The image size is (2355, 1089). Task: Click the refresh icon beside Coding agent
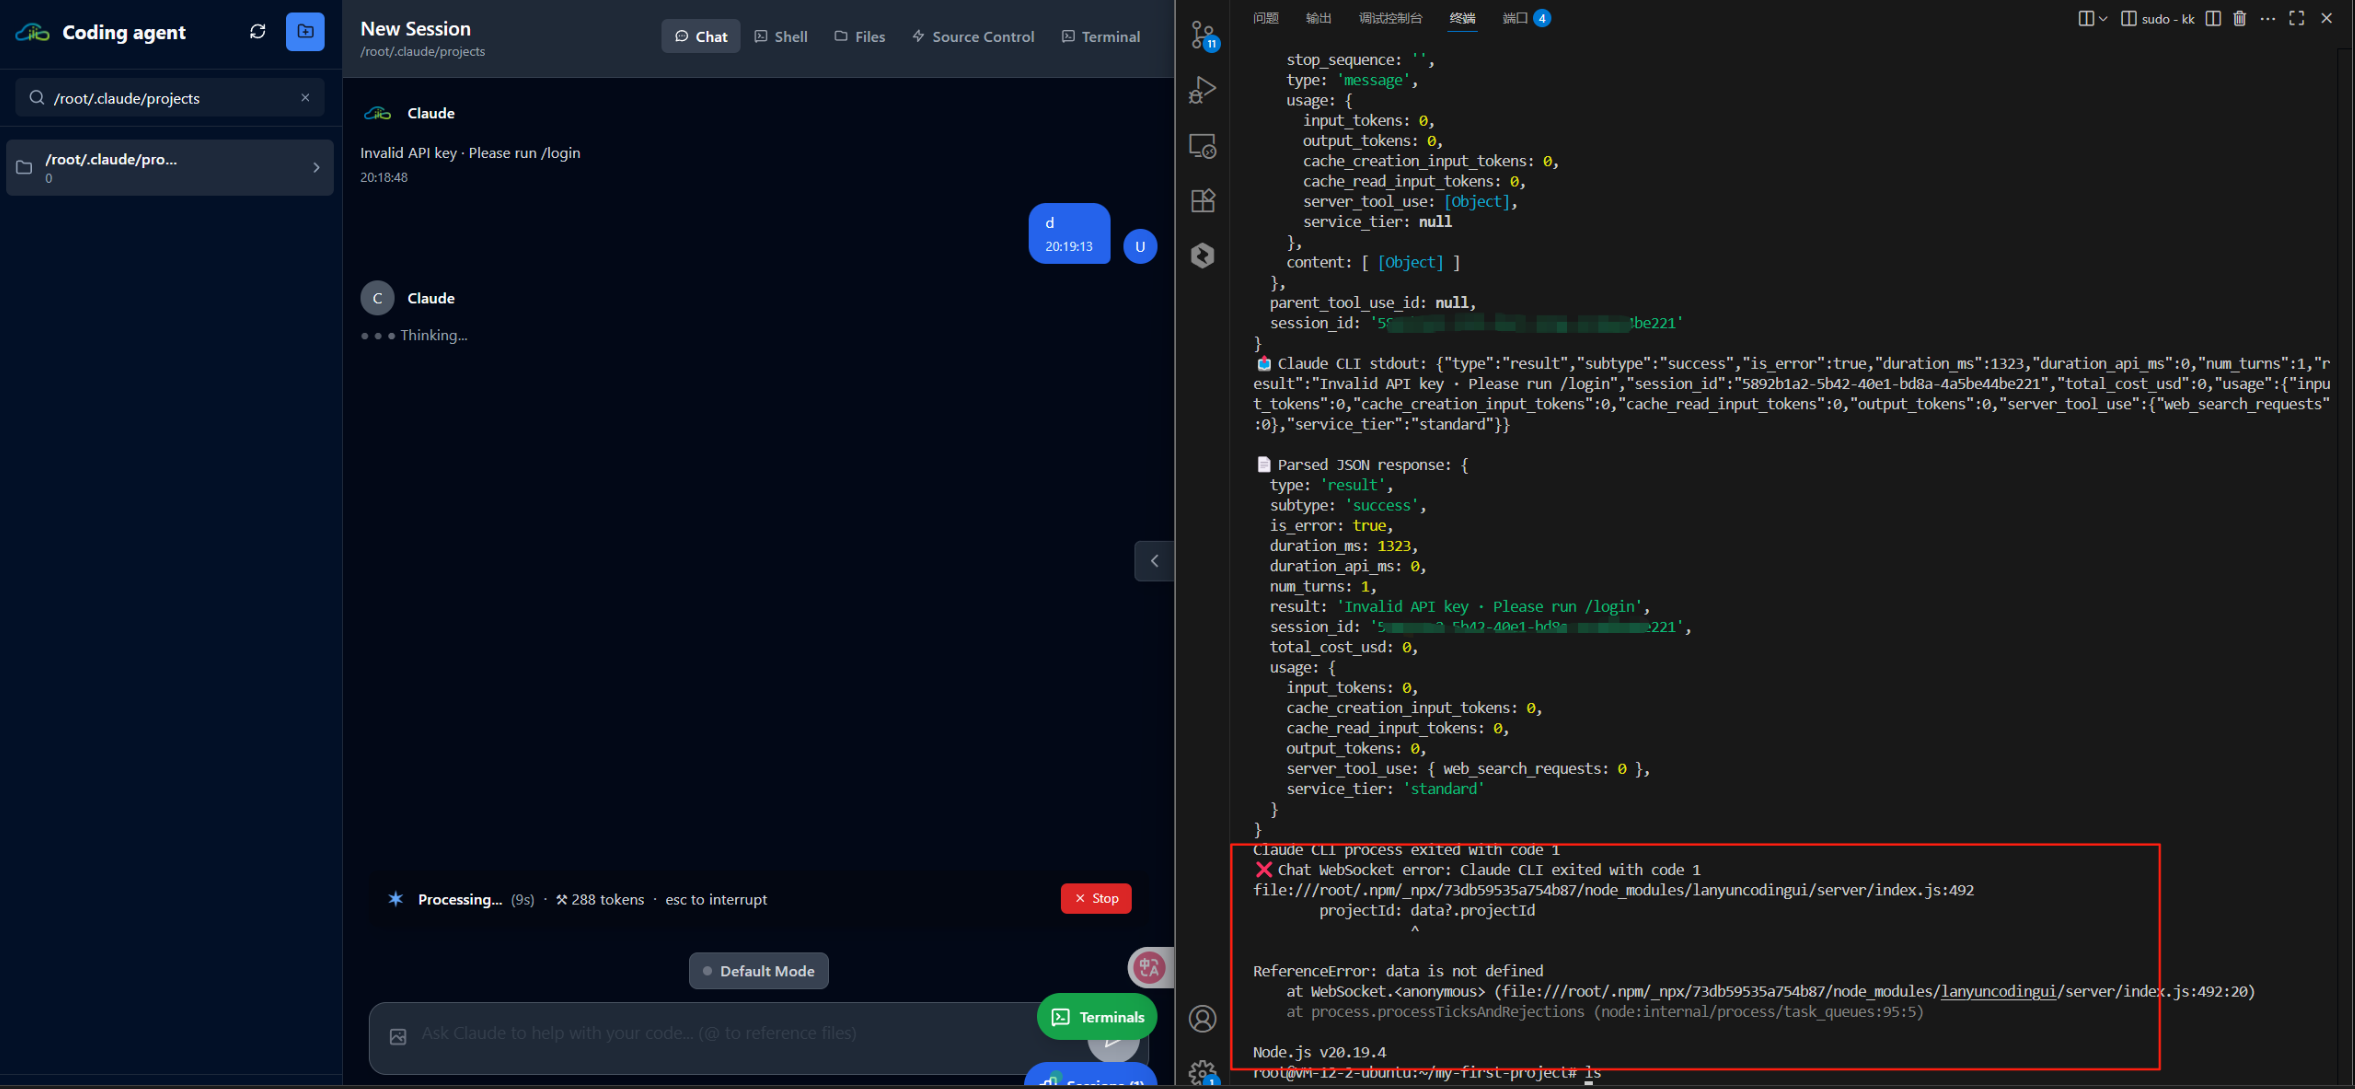[x=258, y=32]
